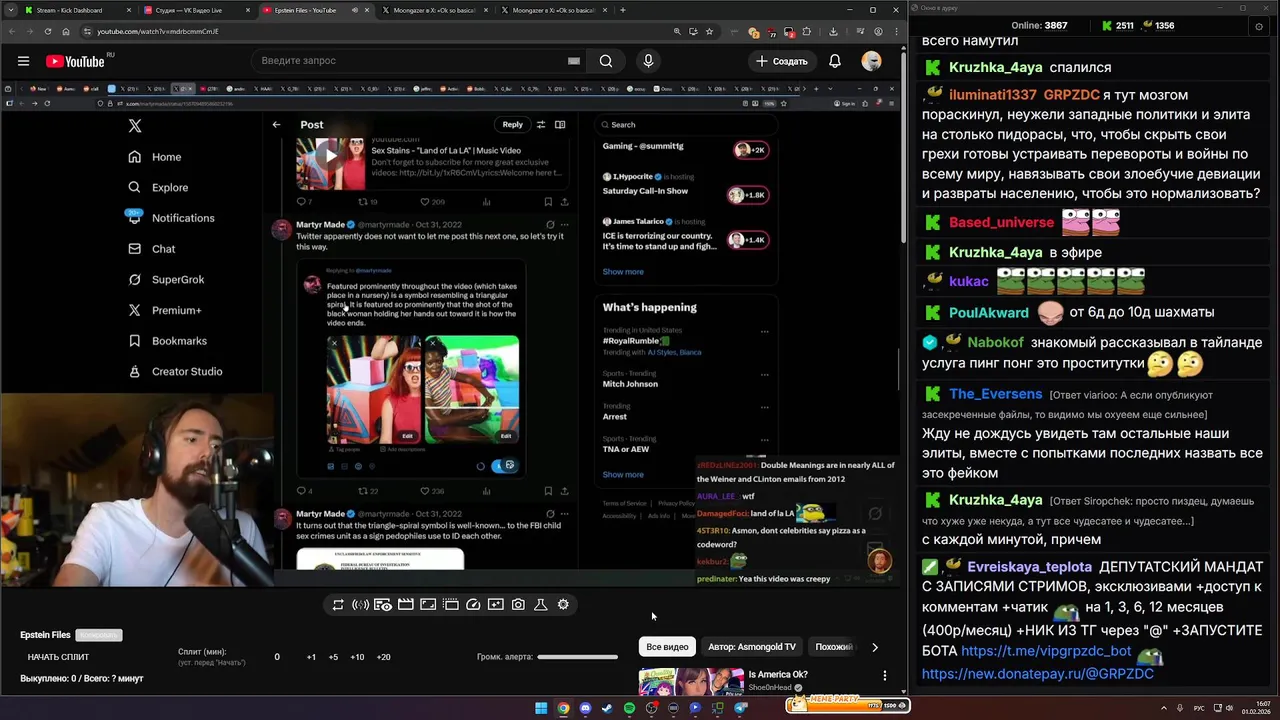Open YouTube notifications bell

[834, 61]
